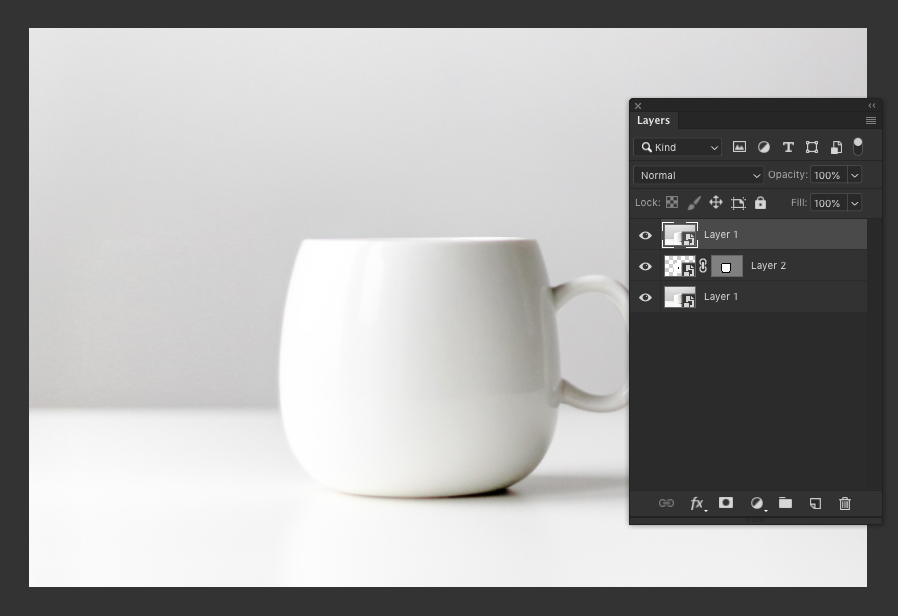Select the top Layer 1 name text
This screenshot has height=616, width=898.
(x=721, y=235)
